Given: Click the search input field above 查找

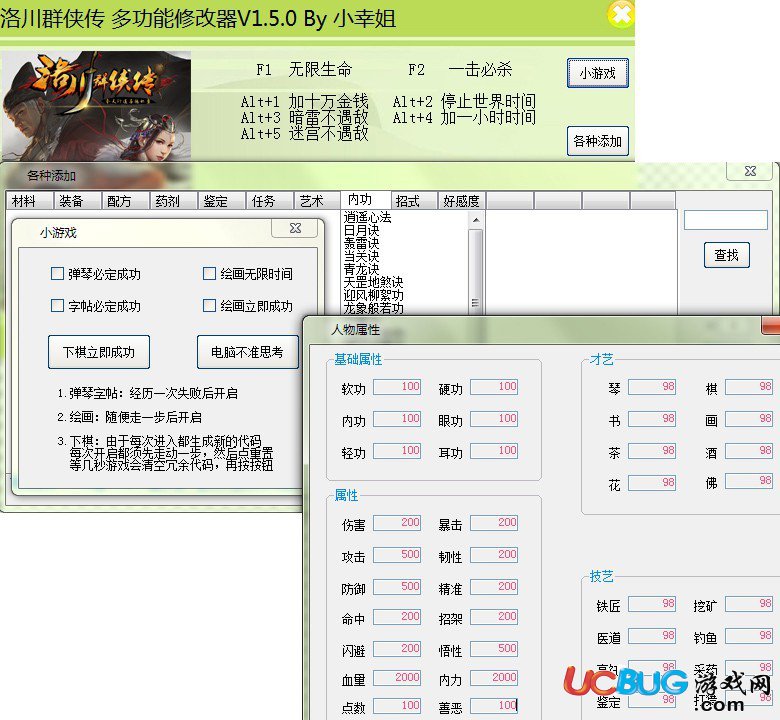Looking at the screenshot, I should pyautogui.click(x=725, y=220).
